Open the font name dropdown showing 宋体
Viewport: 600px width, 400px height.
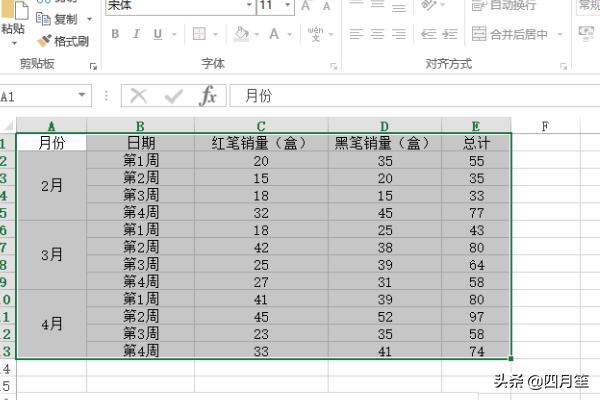pyautogui.click(x=249, y=5)
